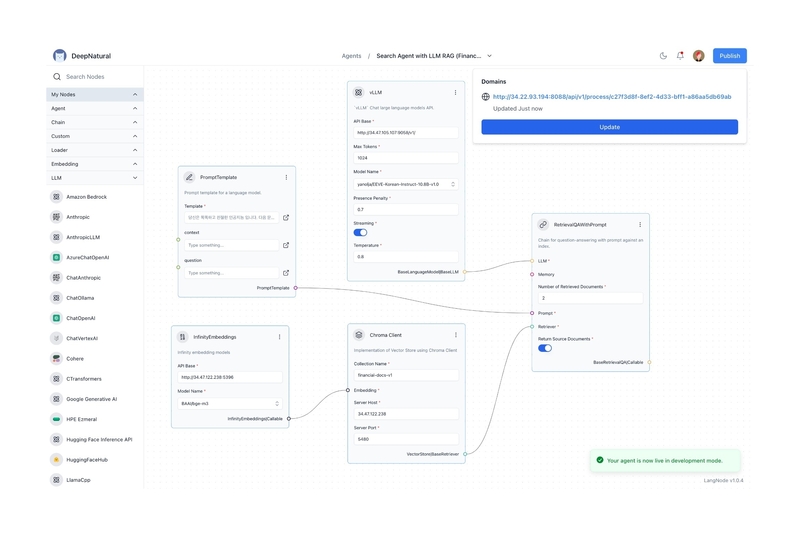This screenshot has height=535, width=800.
Task: Click the Publish button
Action: [x=730, y=56]
